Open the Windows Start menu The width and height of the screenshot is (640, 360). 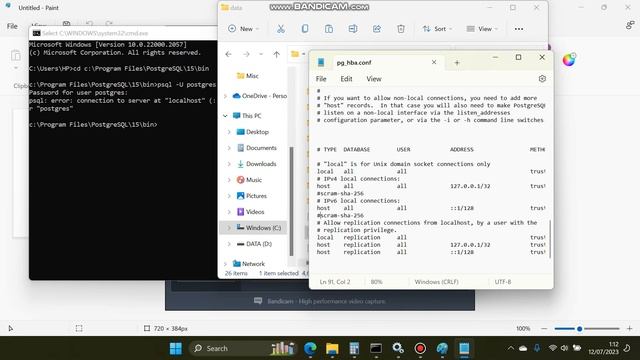pyautogui.click(x=176, y=349)
